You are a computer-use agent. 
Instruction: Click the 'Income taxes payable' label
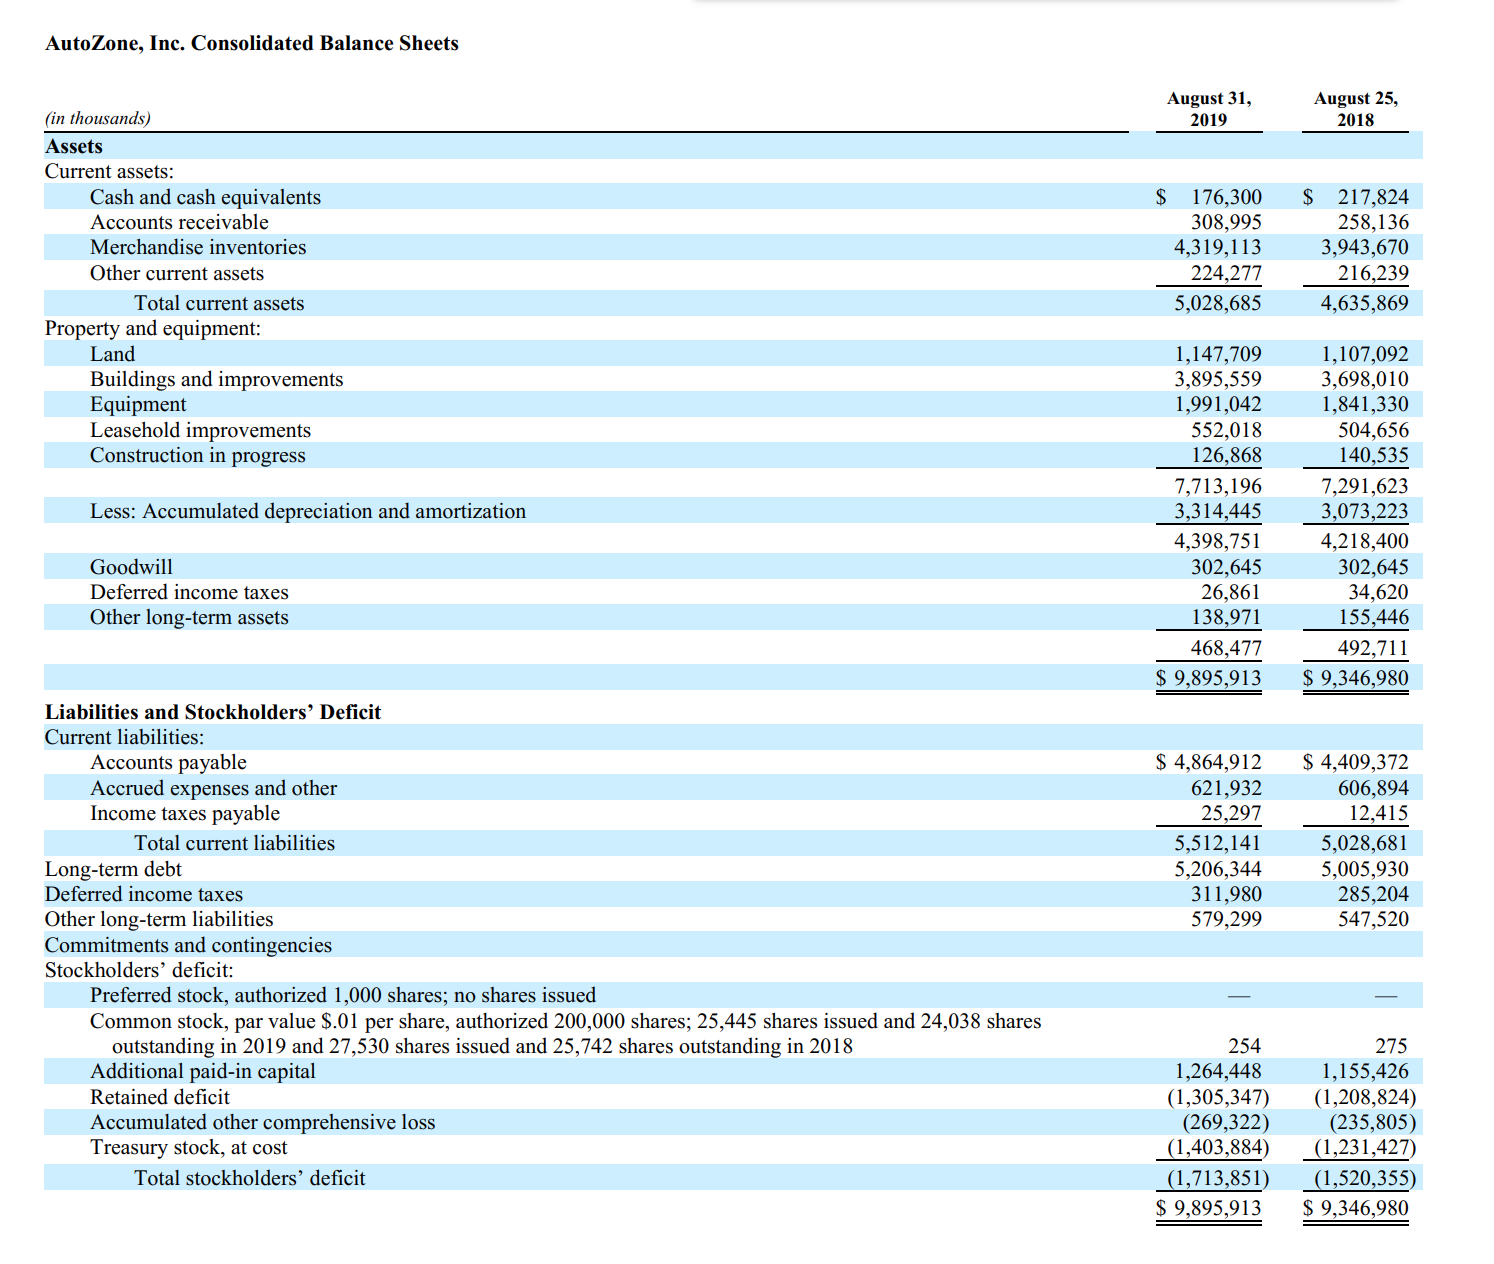pyautogui.click(x=185, y=813)
